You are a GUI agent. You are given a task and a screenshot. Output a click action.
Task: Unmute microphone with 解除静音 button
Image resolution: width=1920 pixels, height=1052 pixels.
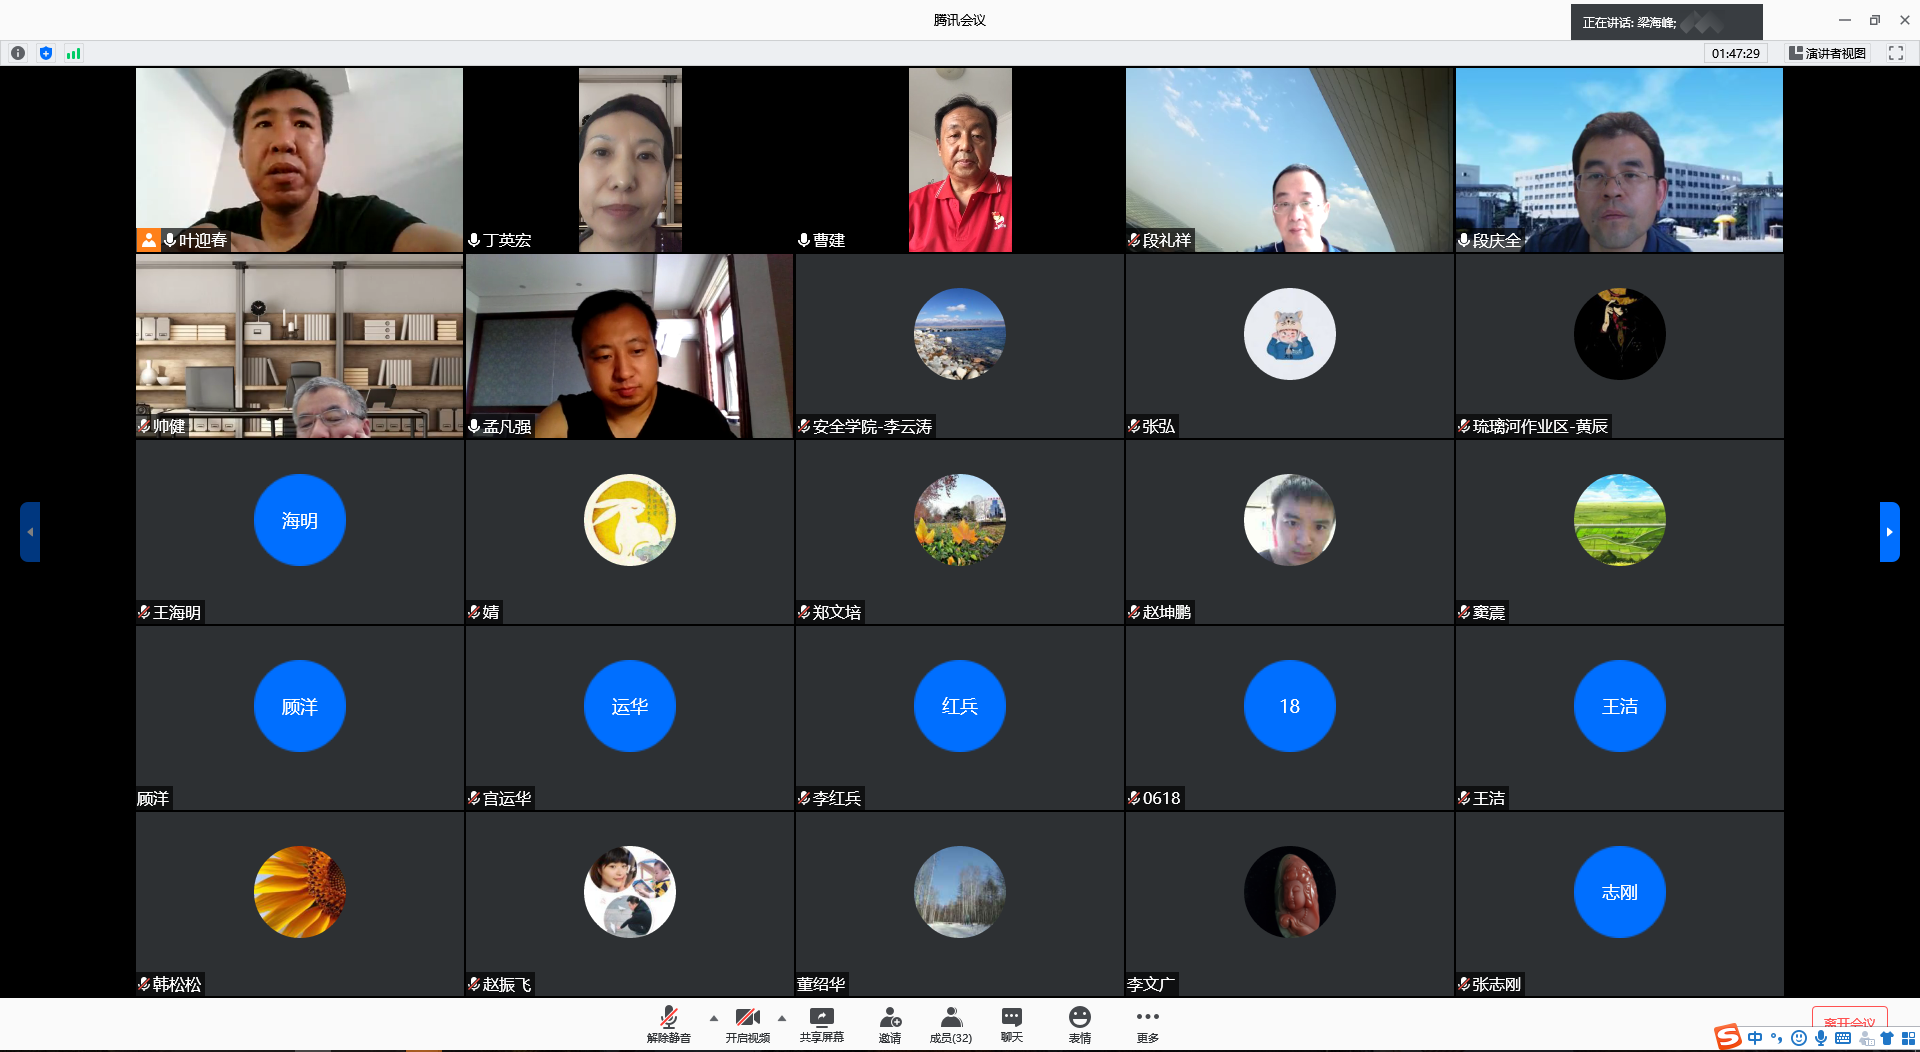[668, 1023]
